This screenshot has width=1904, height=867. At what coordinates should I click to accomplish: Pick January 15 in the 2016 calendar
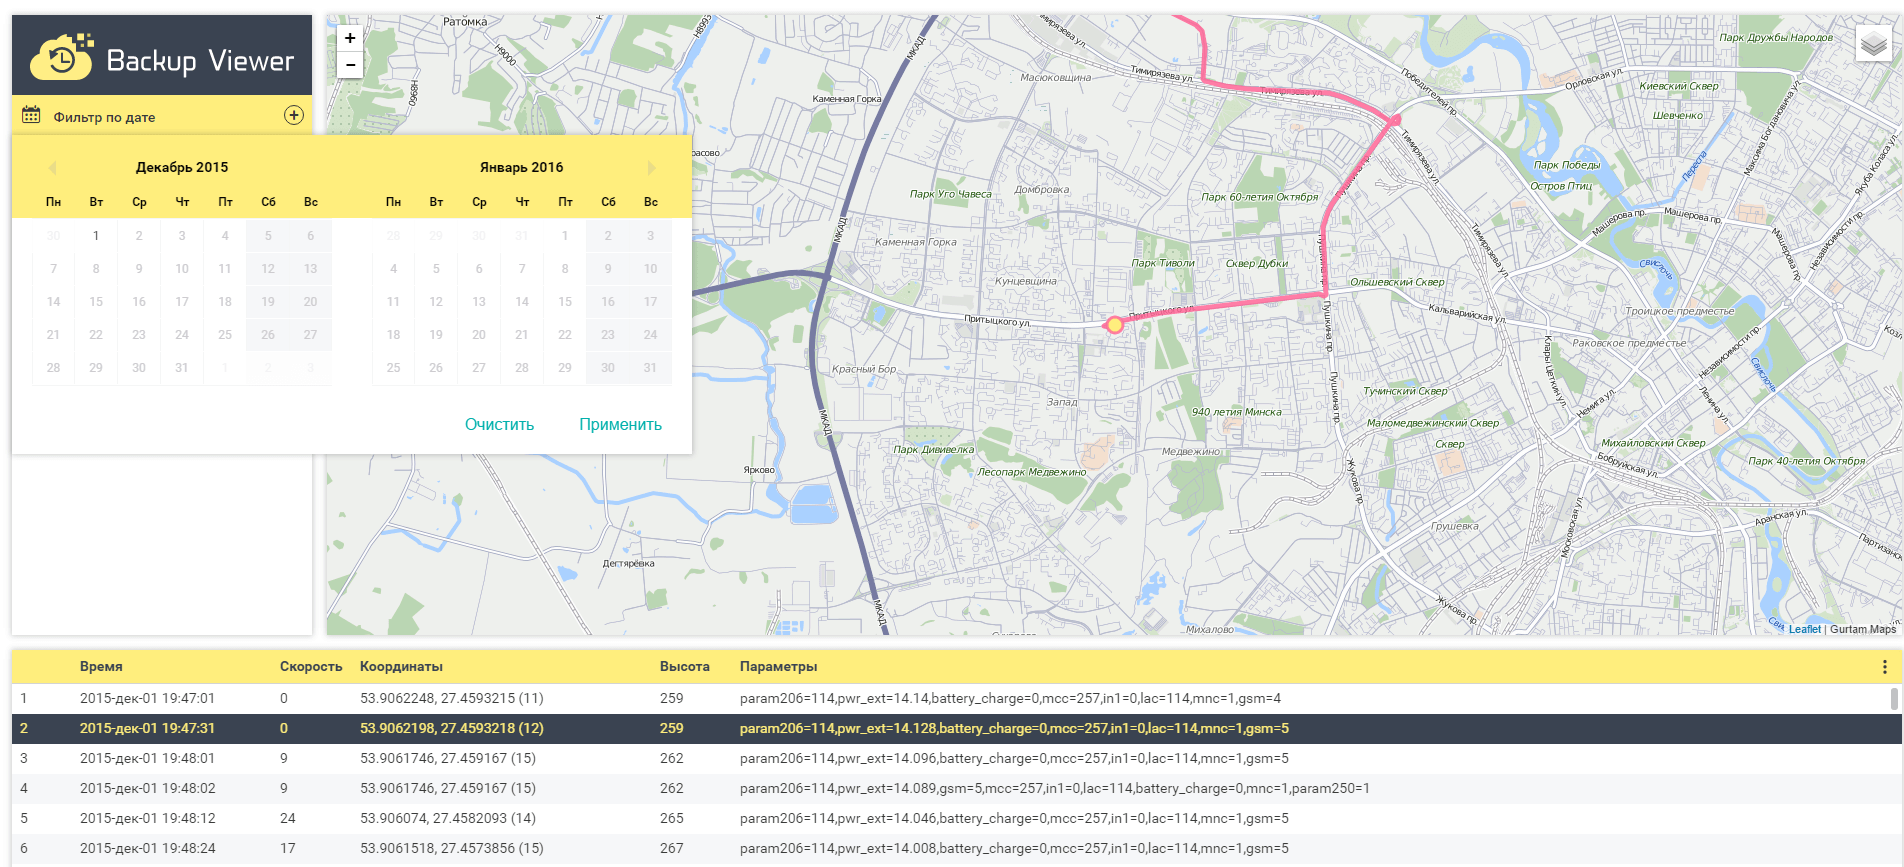(x=565, y=302)
